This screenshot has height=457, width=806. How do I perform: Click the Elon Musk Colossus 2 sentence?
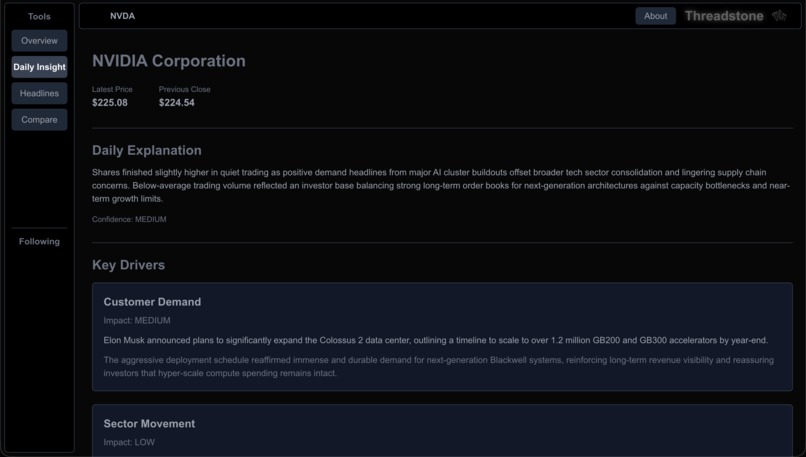click(x=436, y=340)
